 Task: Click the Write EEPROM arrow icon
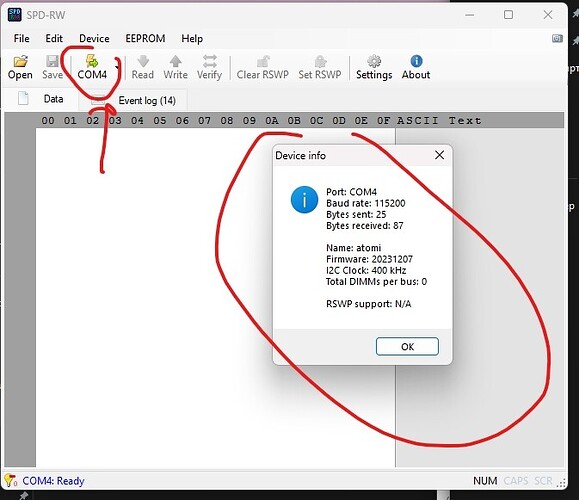pos(175,61)
